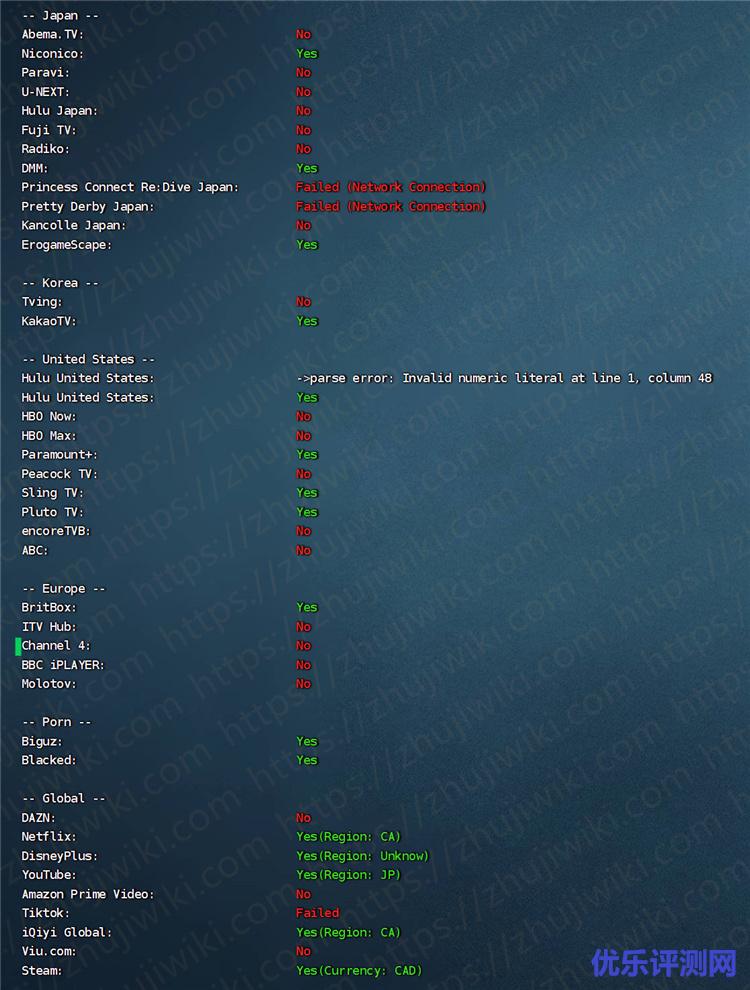Select the 'Tiktok:' label
Screen dimensions: 750x990
point(45,913)
